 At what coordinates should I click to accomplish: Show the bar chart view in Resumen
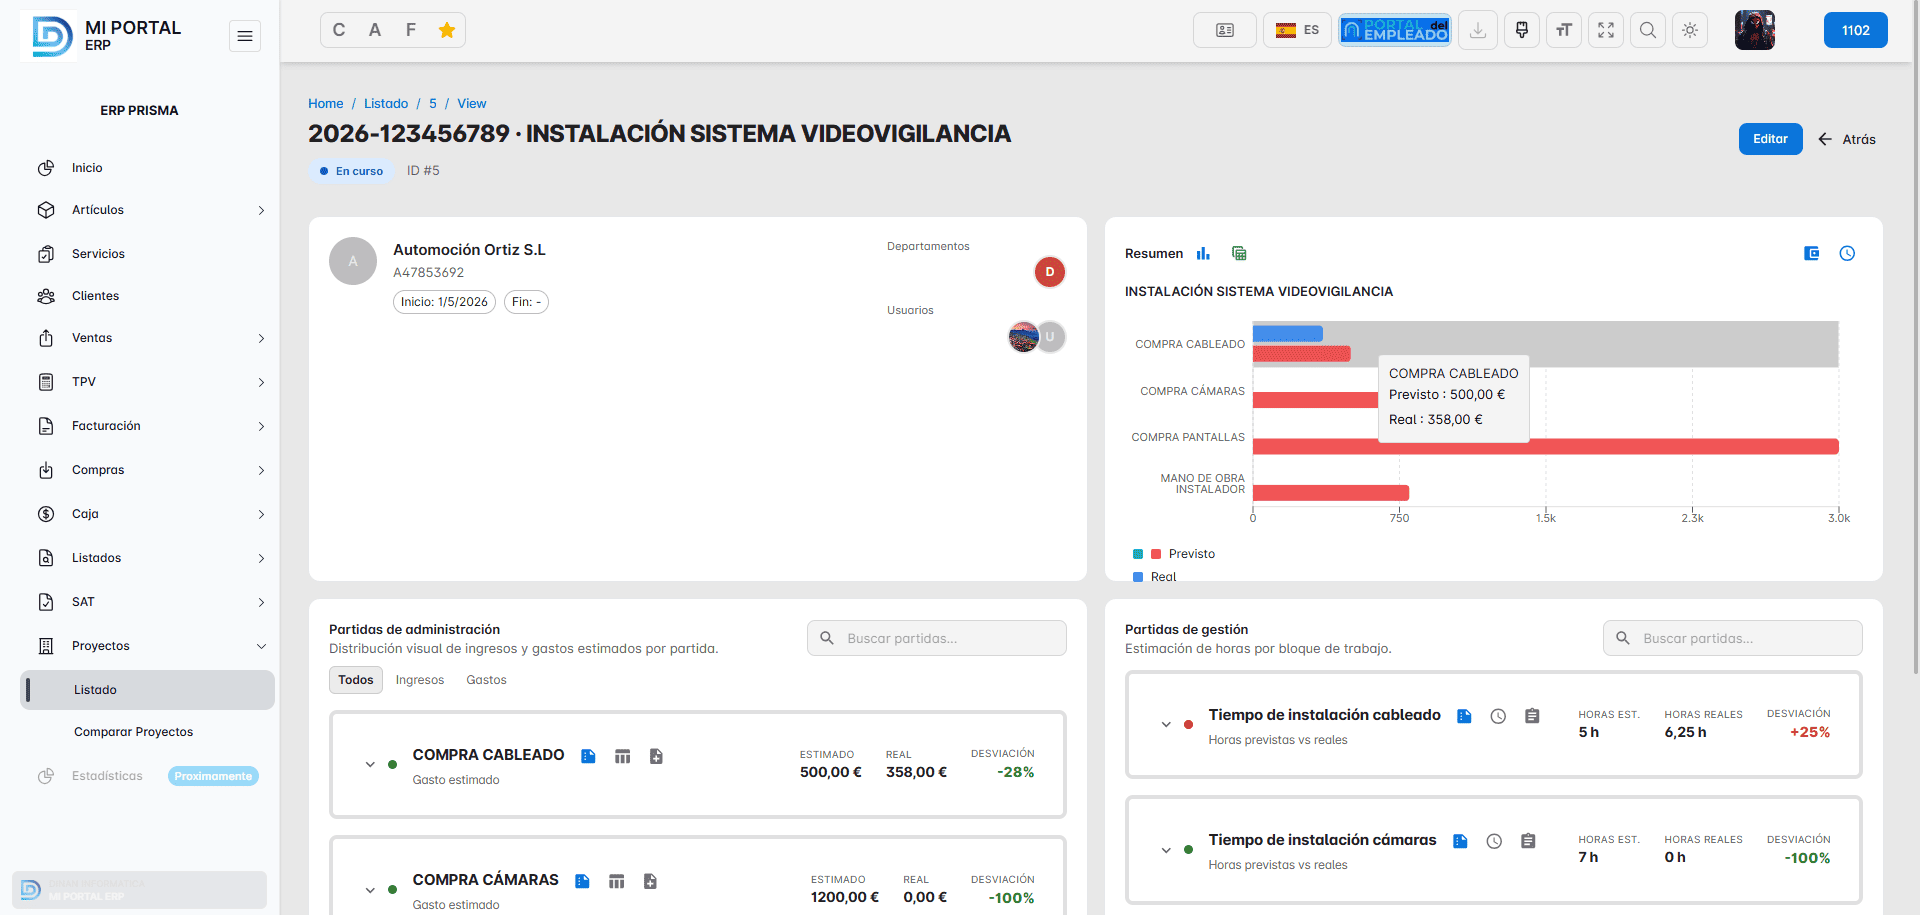pos(1203,254)
